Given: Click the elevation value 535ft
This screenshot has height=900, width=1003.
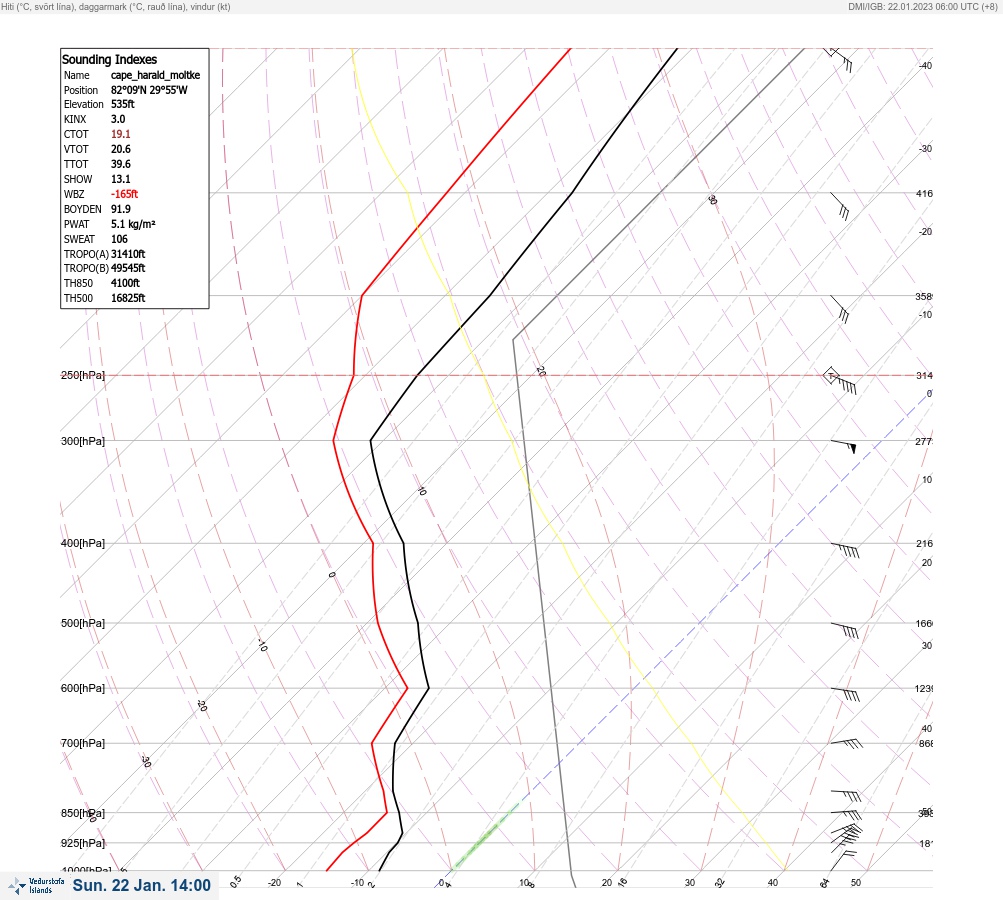Looking at the screenshot, I should [123, 104].
